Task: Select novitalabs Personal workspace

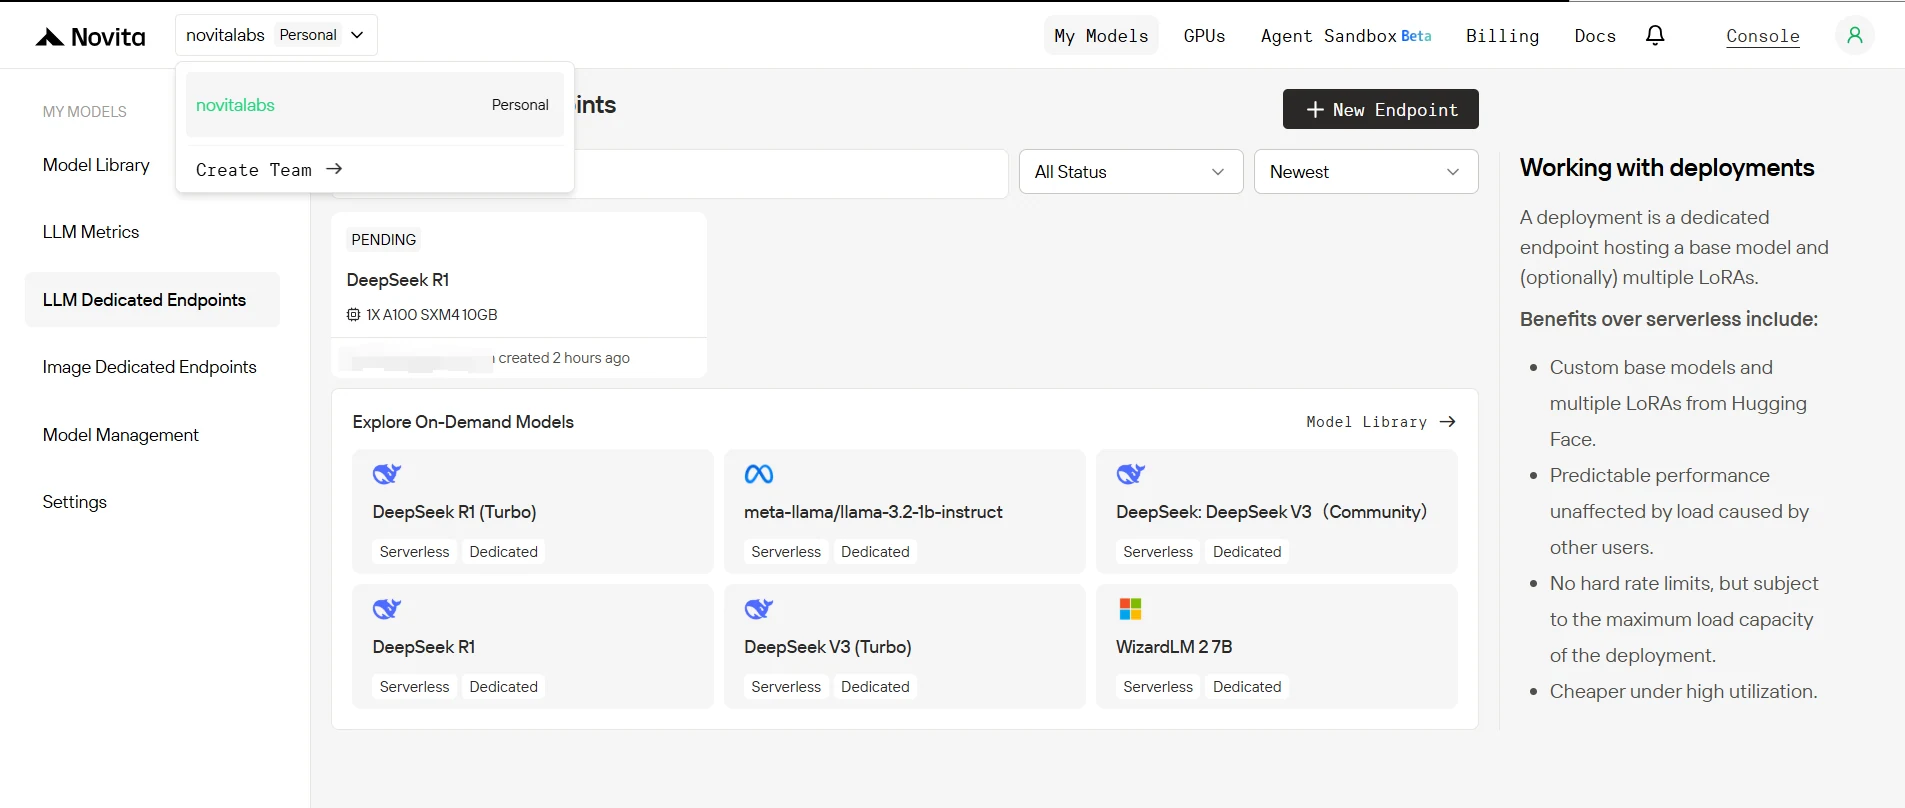Action: coord(374,105)
